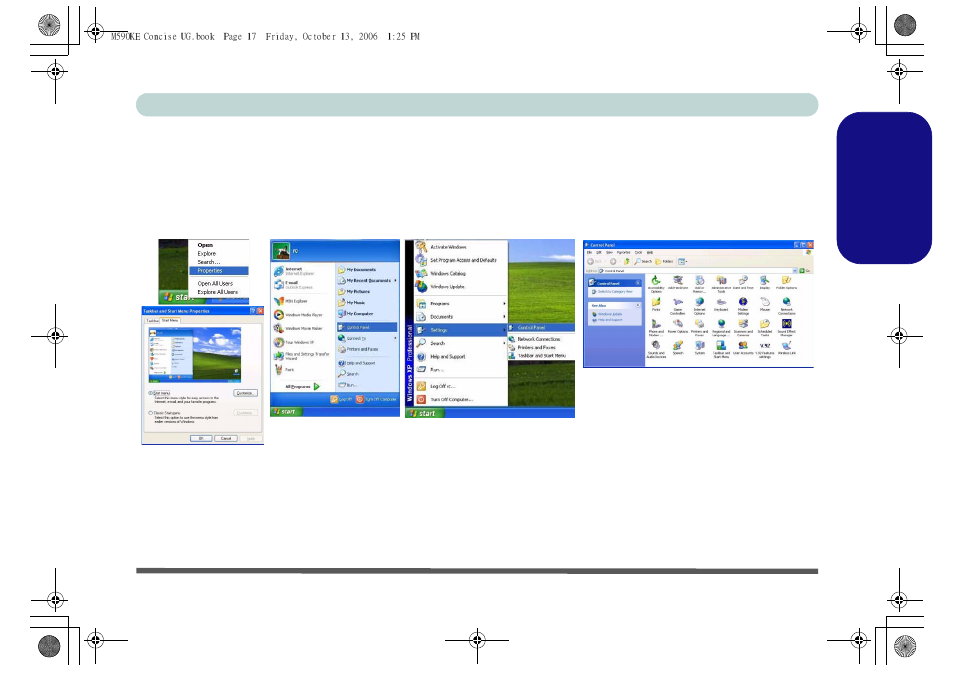Image resolution: width=954 pixels, height=673 pixels.
Task: Select Classic Start menu radio button
Action: 151,413
